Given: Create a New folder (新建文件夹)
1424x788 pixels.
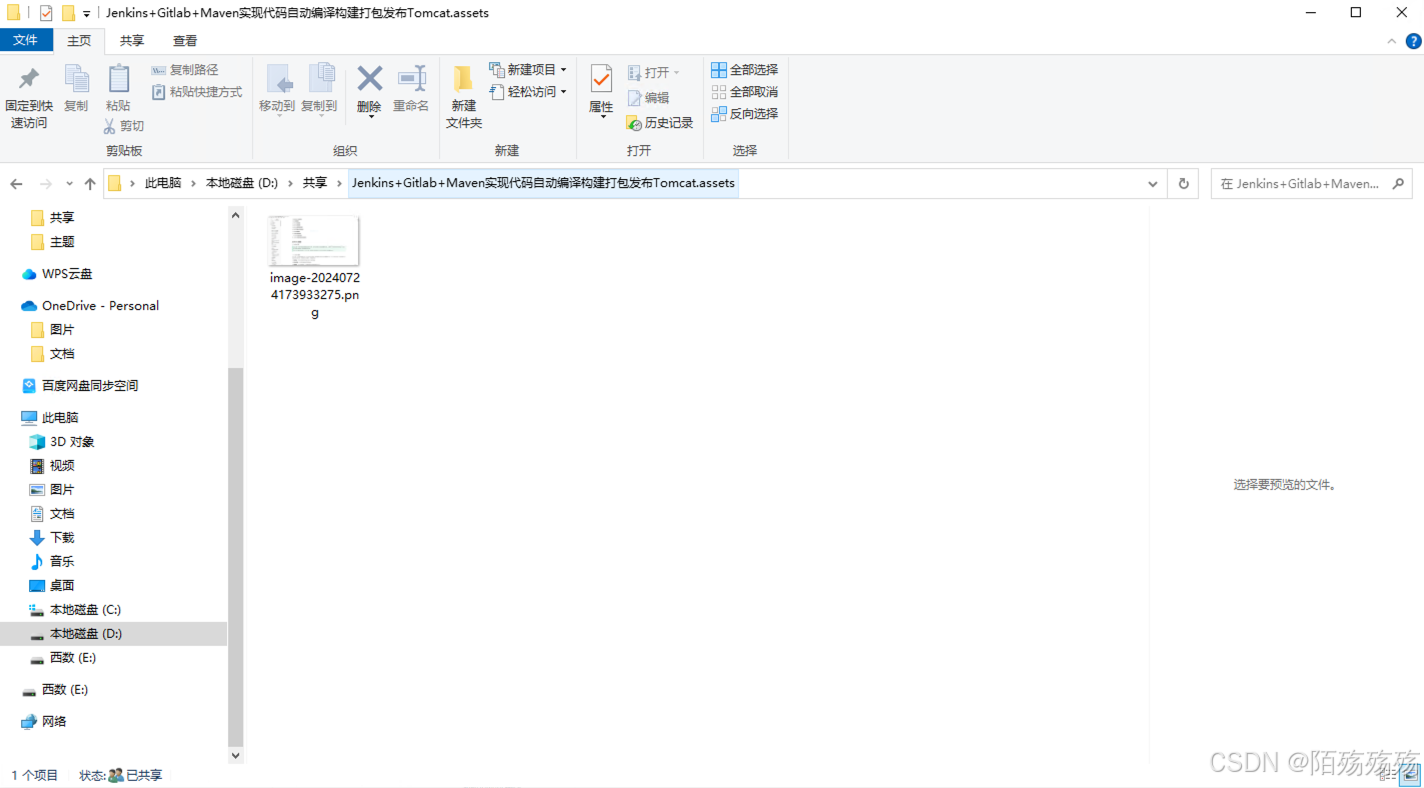Looking at the screenshot, I should [464, 97].
